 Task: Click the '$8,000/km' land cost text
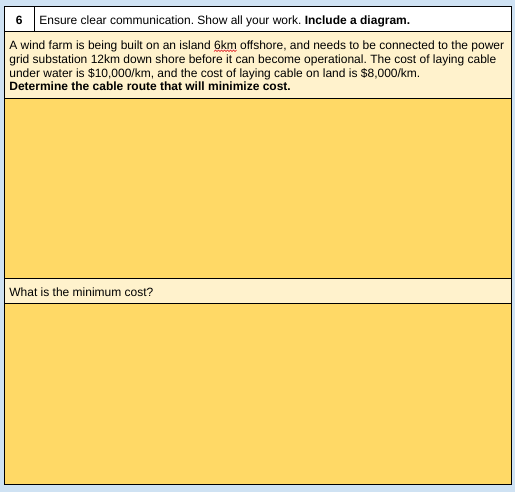point(389,73)
